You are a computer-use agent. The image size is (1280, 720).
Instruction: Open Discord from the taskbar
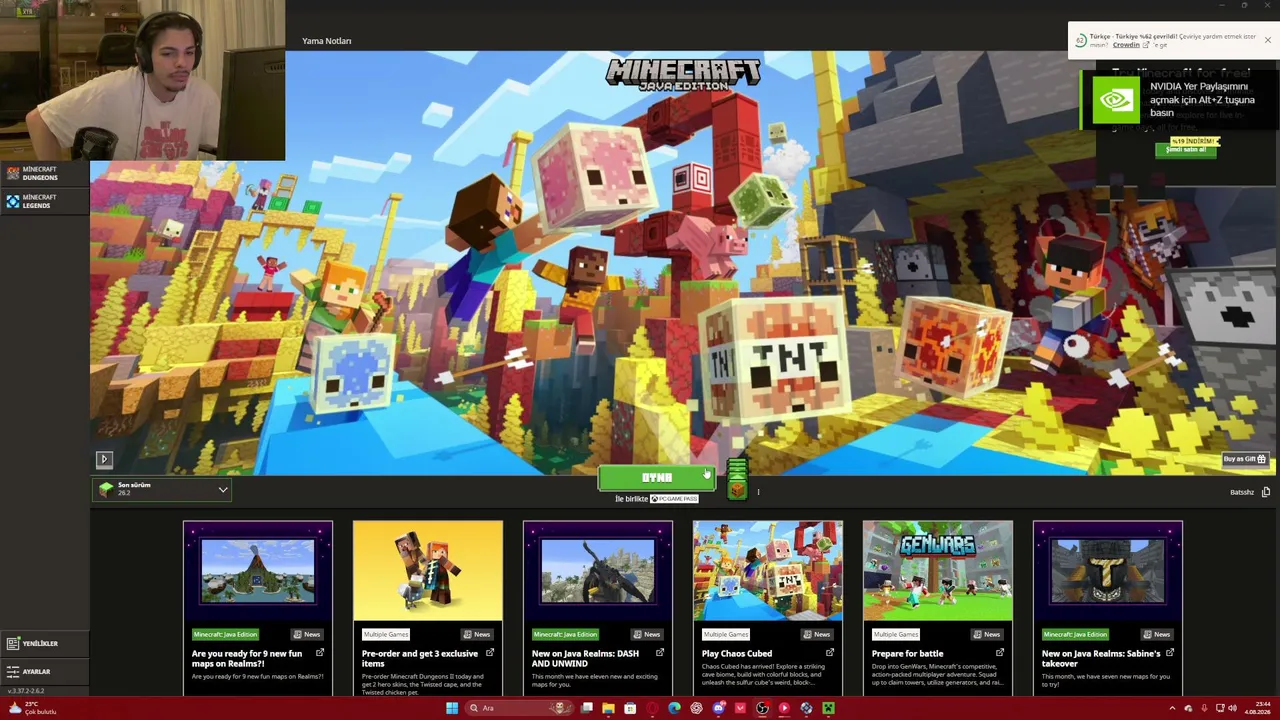click(x=718, y=708)
